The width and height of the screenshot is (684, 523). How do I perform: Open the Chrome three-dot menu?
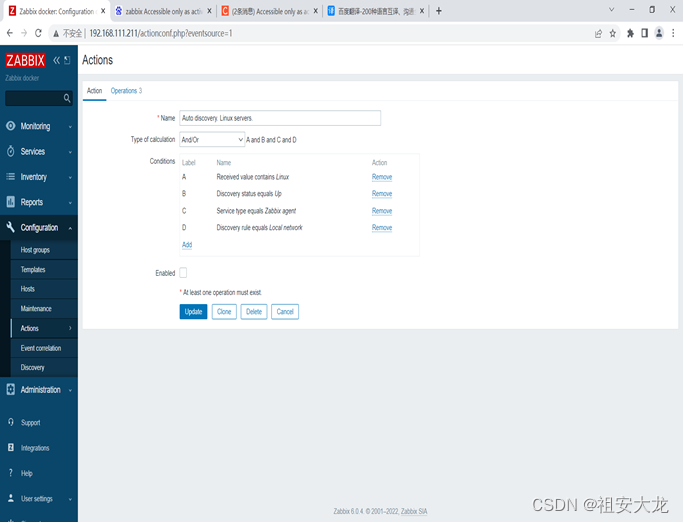click(x=673, y=33)
